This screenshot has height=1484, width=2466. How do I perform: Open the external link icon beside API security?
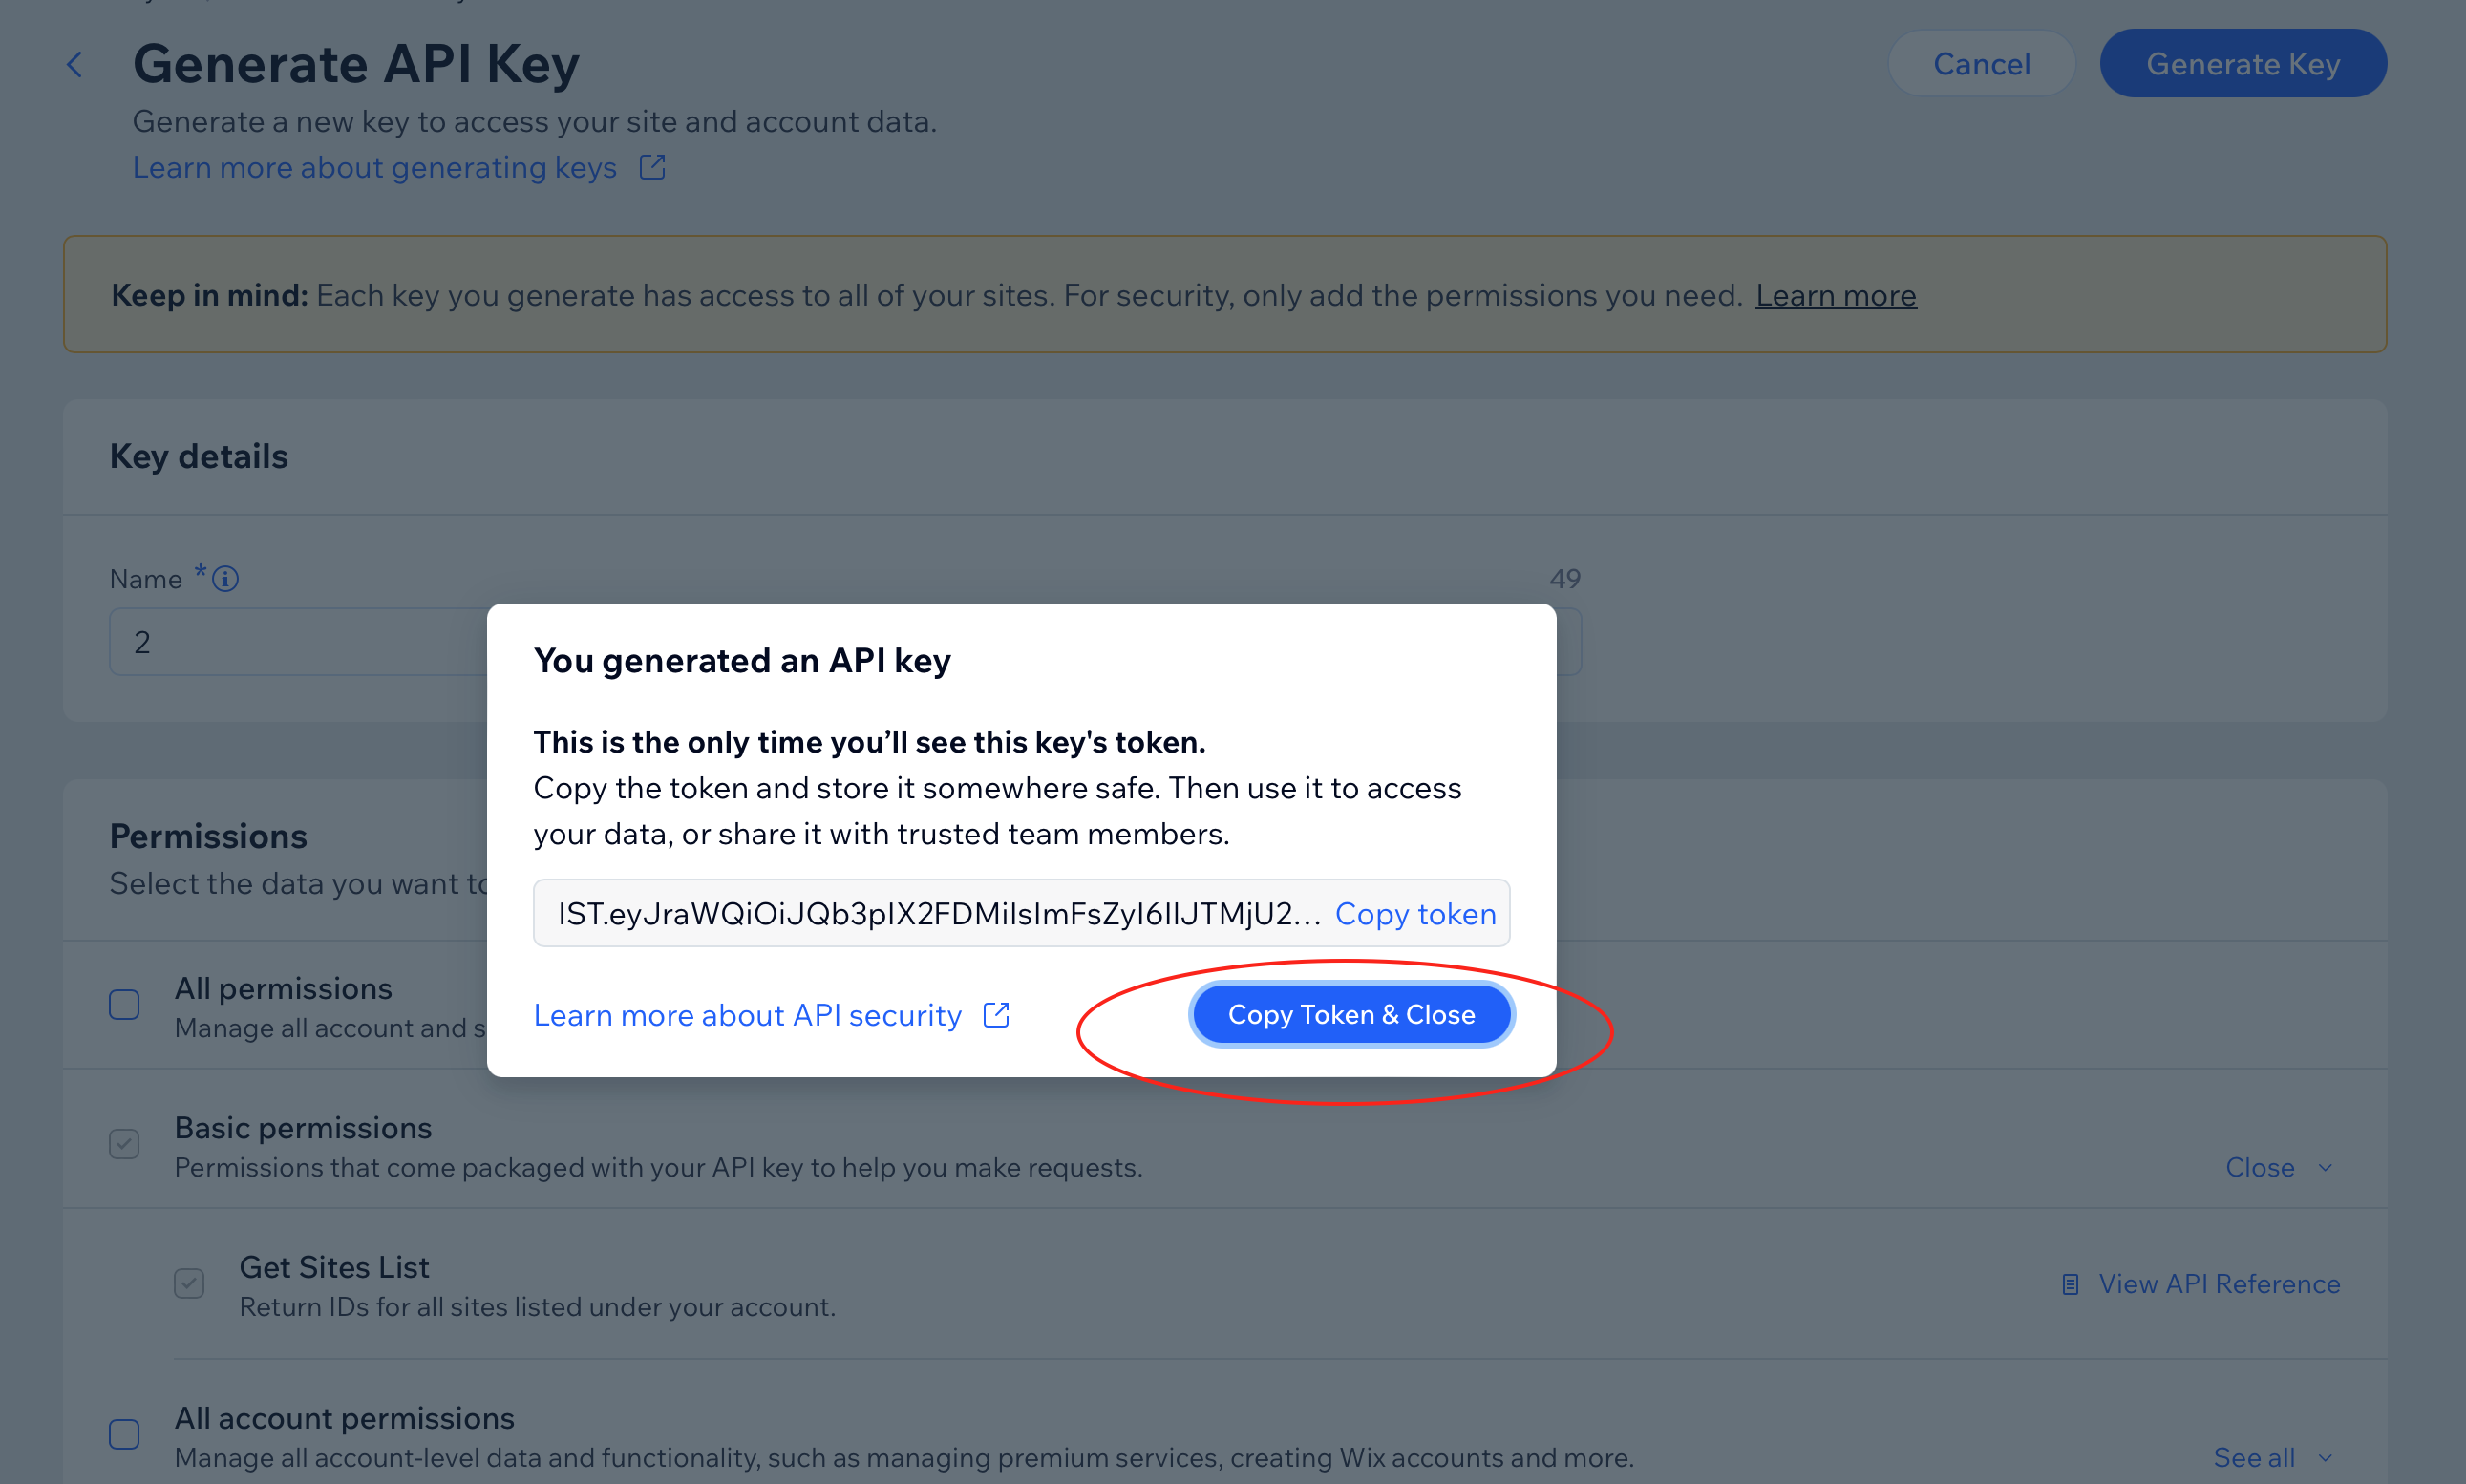997,1015
